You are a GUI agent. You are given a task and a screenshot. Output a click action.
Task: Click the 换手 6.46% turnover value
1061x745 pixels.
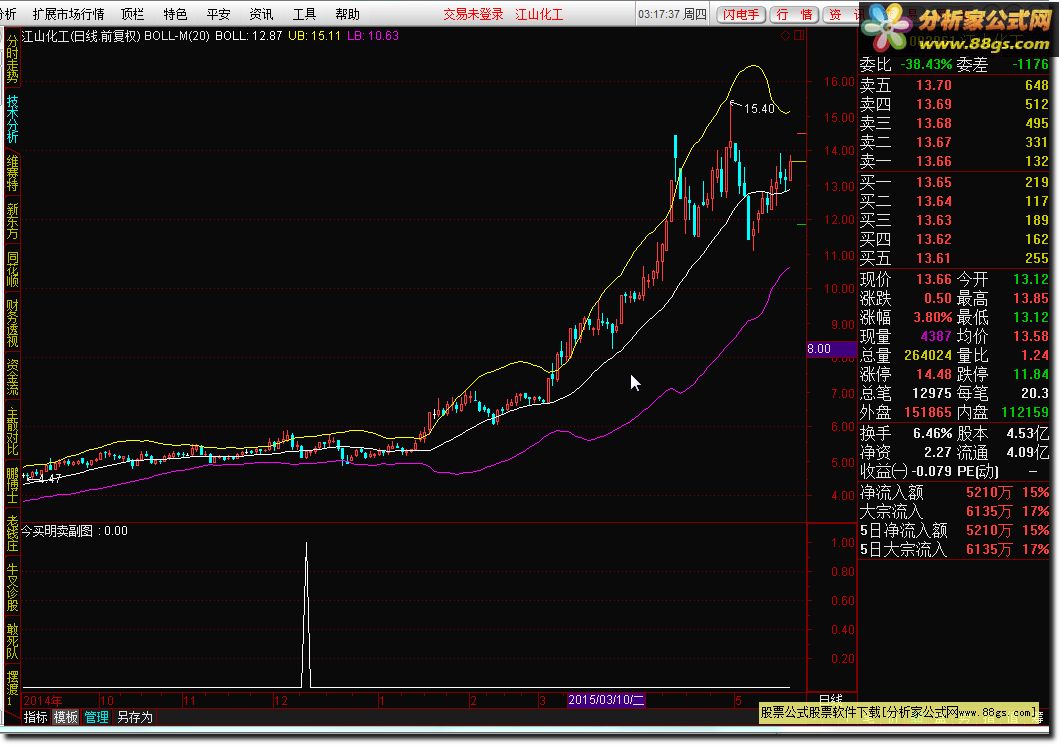pos(932,433)
